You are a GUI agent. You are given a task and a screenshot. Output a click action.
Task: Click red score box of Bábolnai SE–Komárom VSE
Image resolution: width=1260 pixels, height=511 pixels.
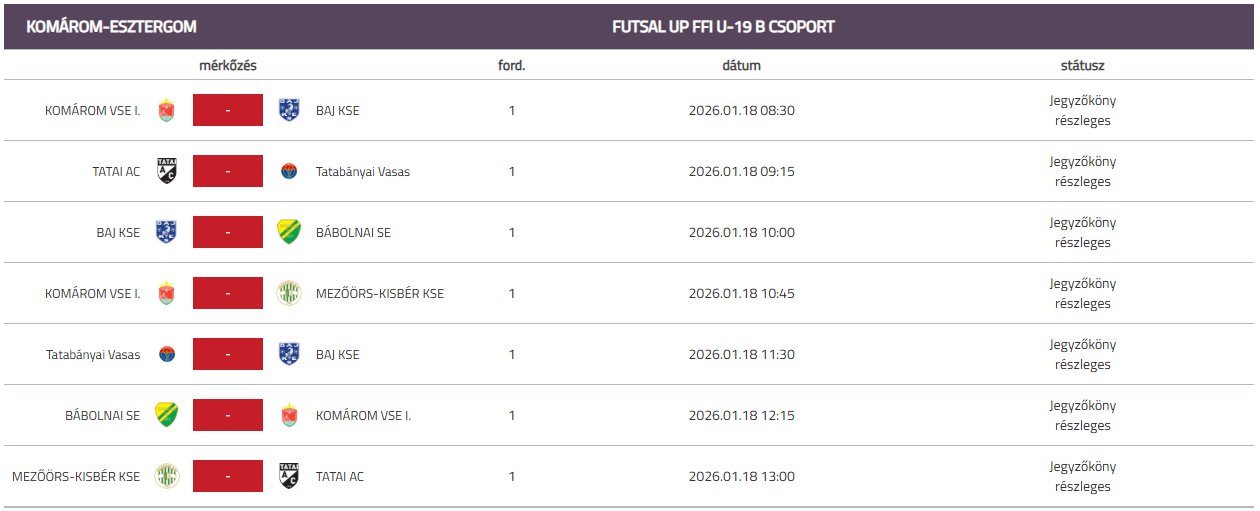(x=228, y=415)
